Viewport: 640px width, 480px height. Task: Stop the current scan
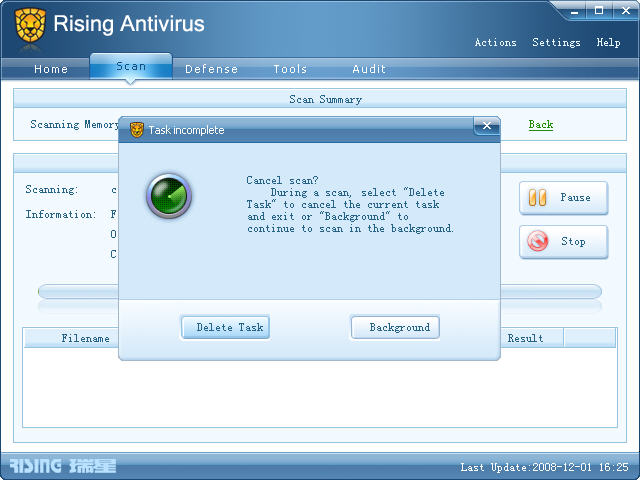click(564, 242)
